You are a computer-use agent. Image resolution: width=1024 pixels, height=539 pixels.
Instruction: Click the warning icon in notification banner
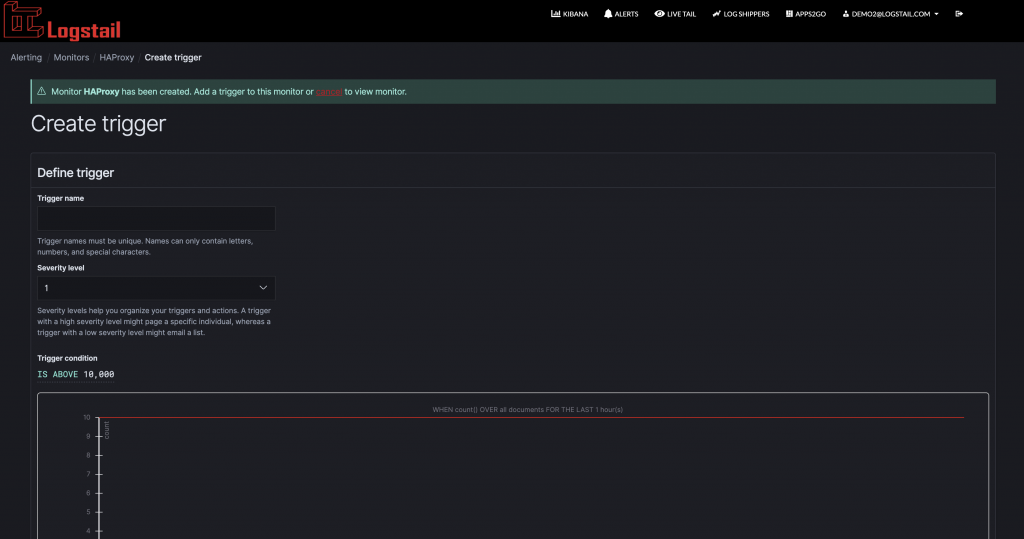[42, 91]
